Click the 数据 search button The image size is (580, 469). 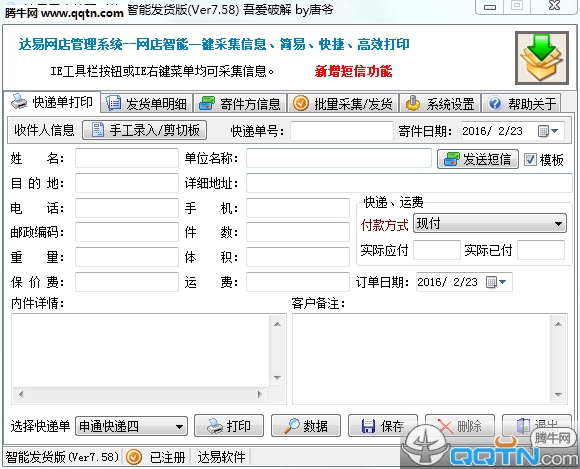pyautogui.click(x=306, y=426)
